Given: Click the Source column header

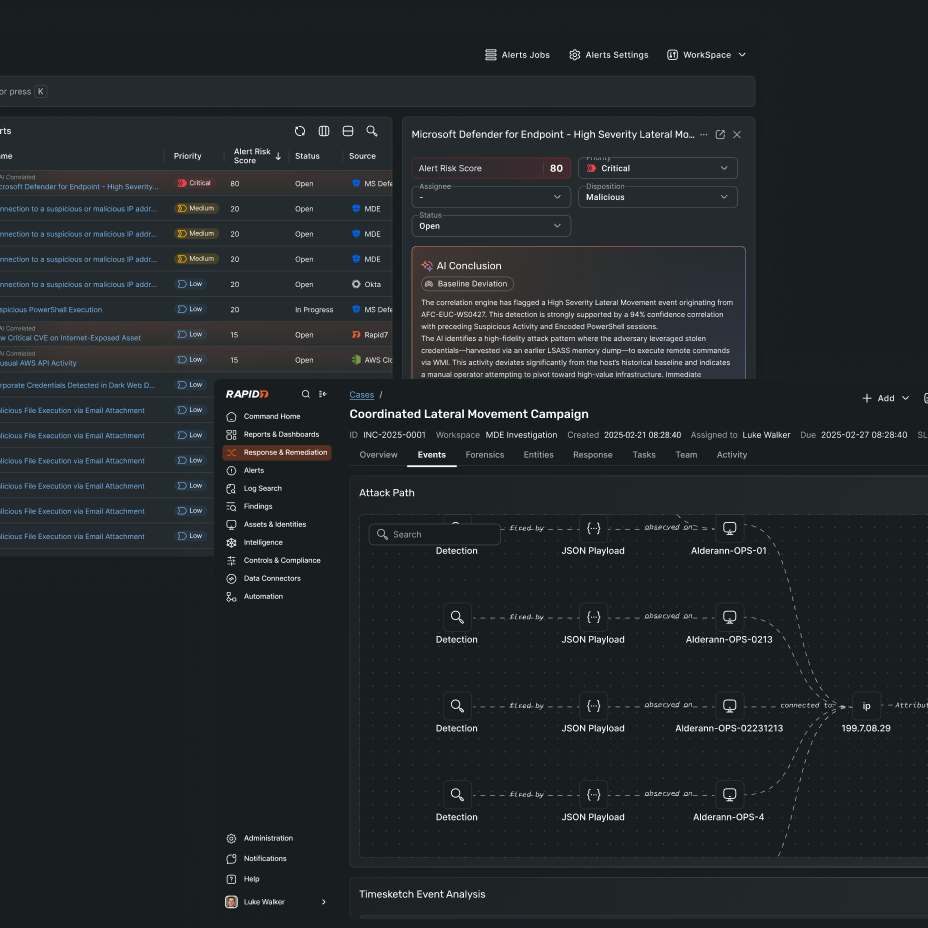Looking at the screenshot, I should [x=362, y=156].
